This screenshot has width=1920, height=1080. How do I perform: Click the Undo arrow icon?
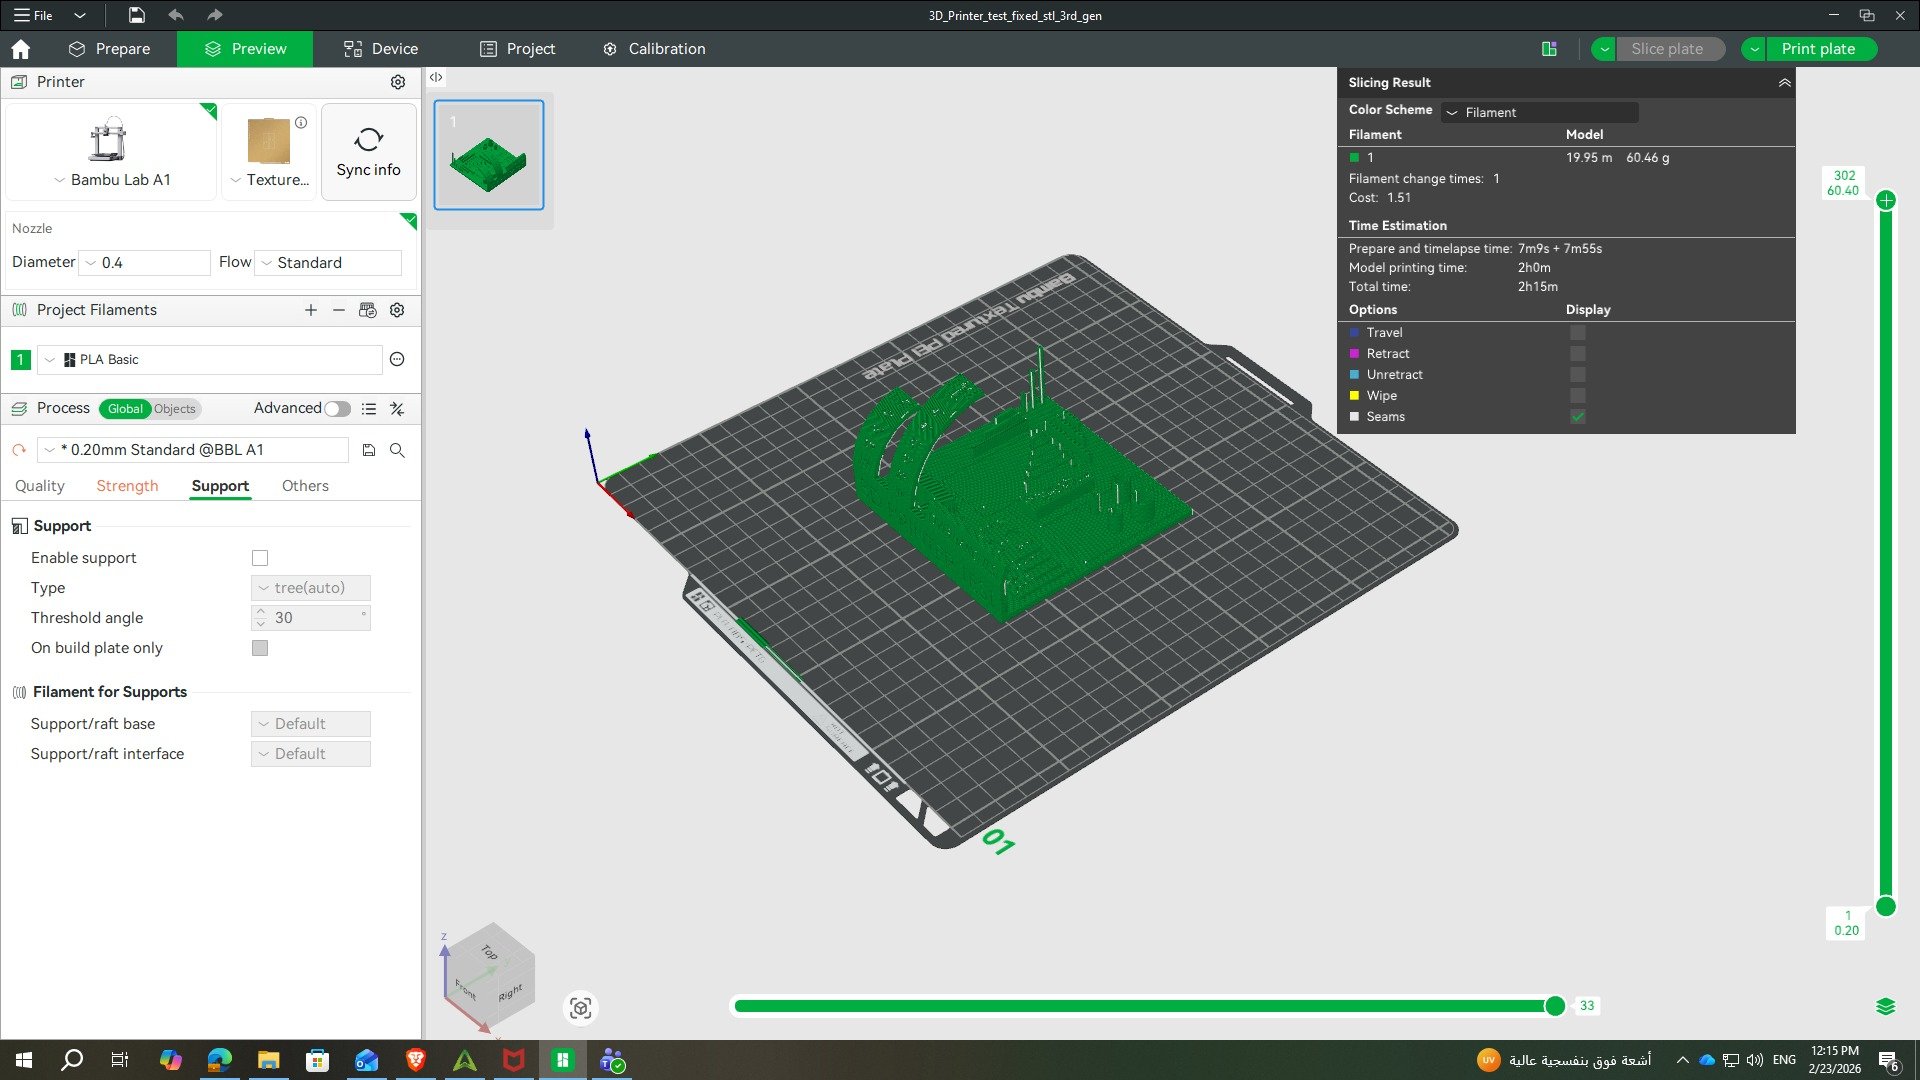[176, 15]
